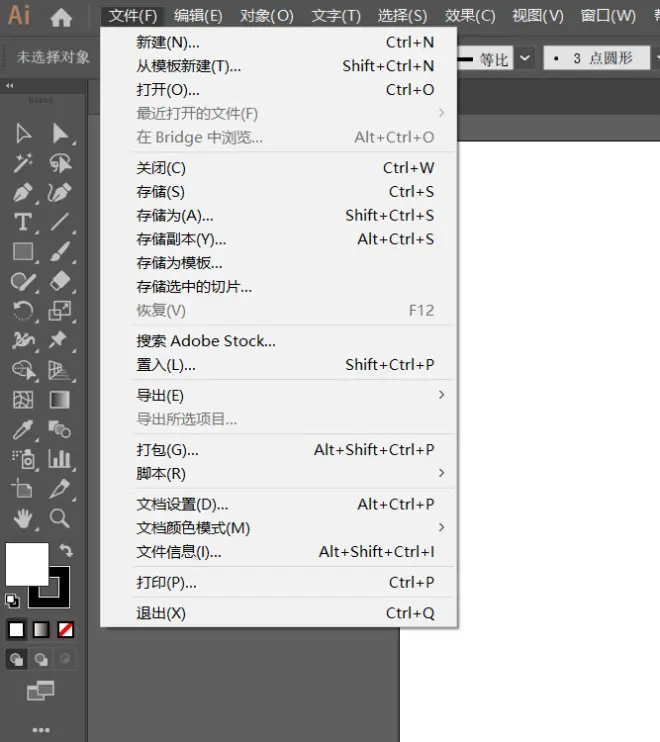Open the 3 点圆形 brush dropdown
The width and height of the screenshot is (660, 742).
(x=657, y=58)
